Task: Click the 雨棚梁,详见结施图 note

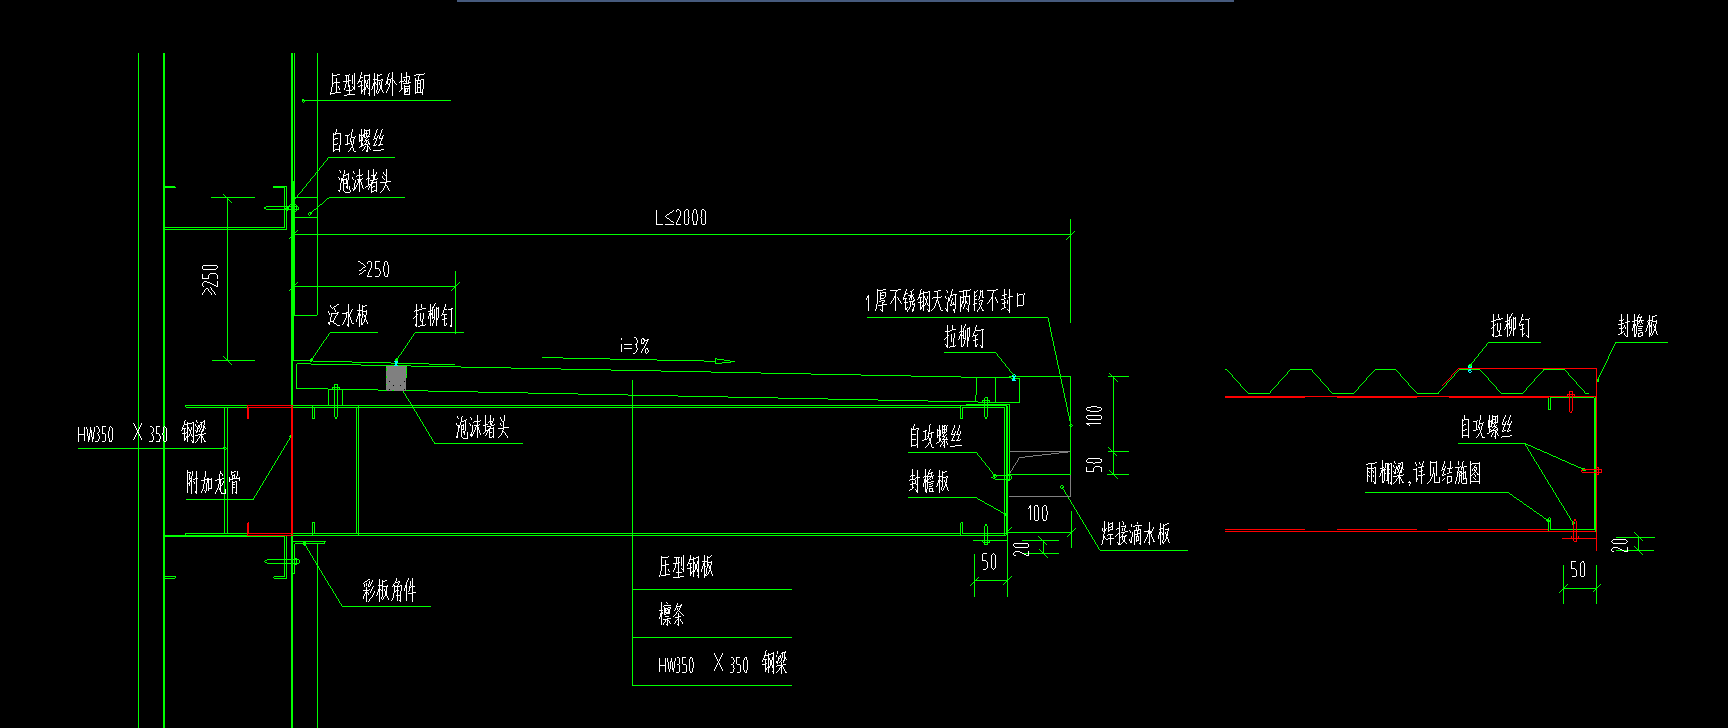Action: [x=1423, y=473]
